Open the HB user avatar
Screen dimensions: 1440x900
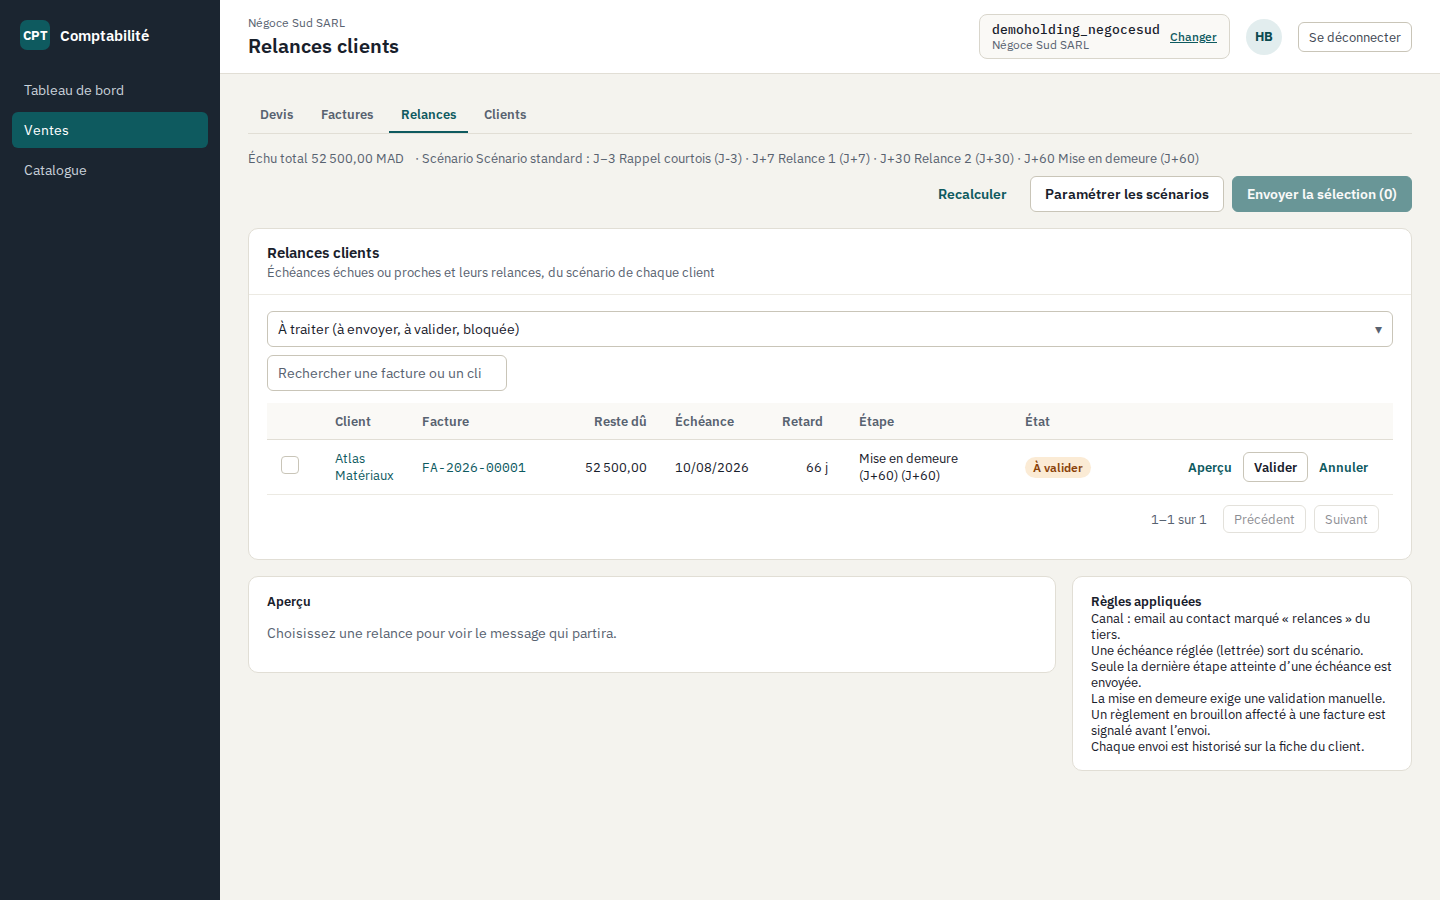pyautogui.click(x=1264, y=37)
